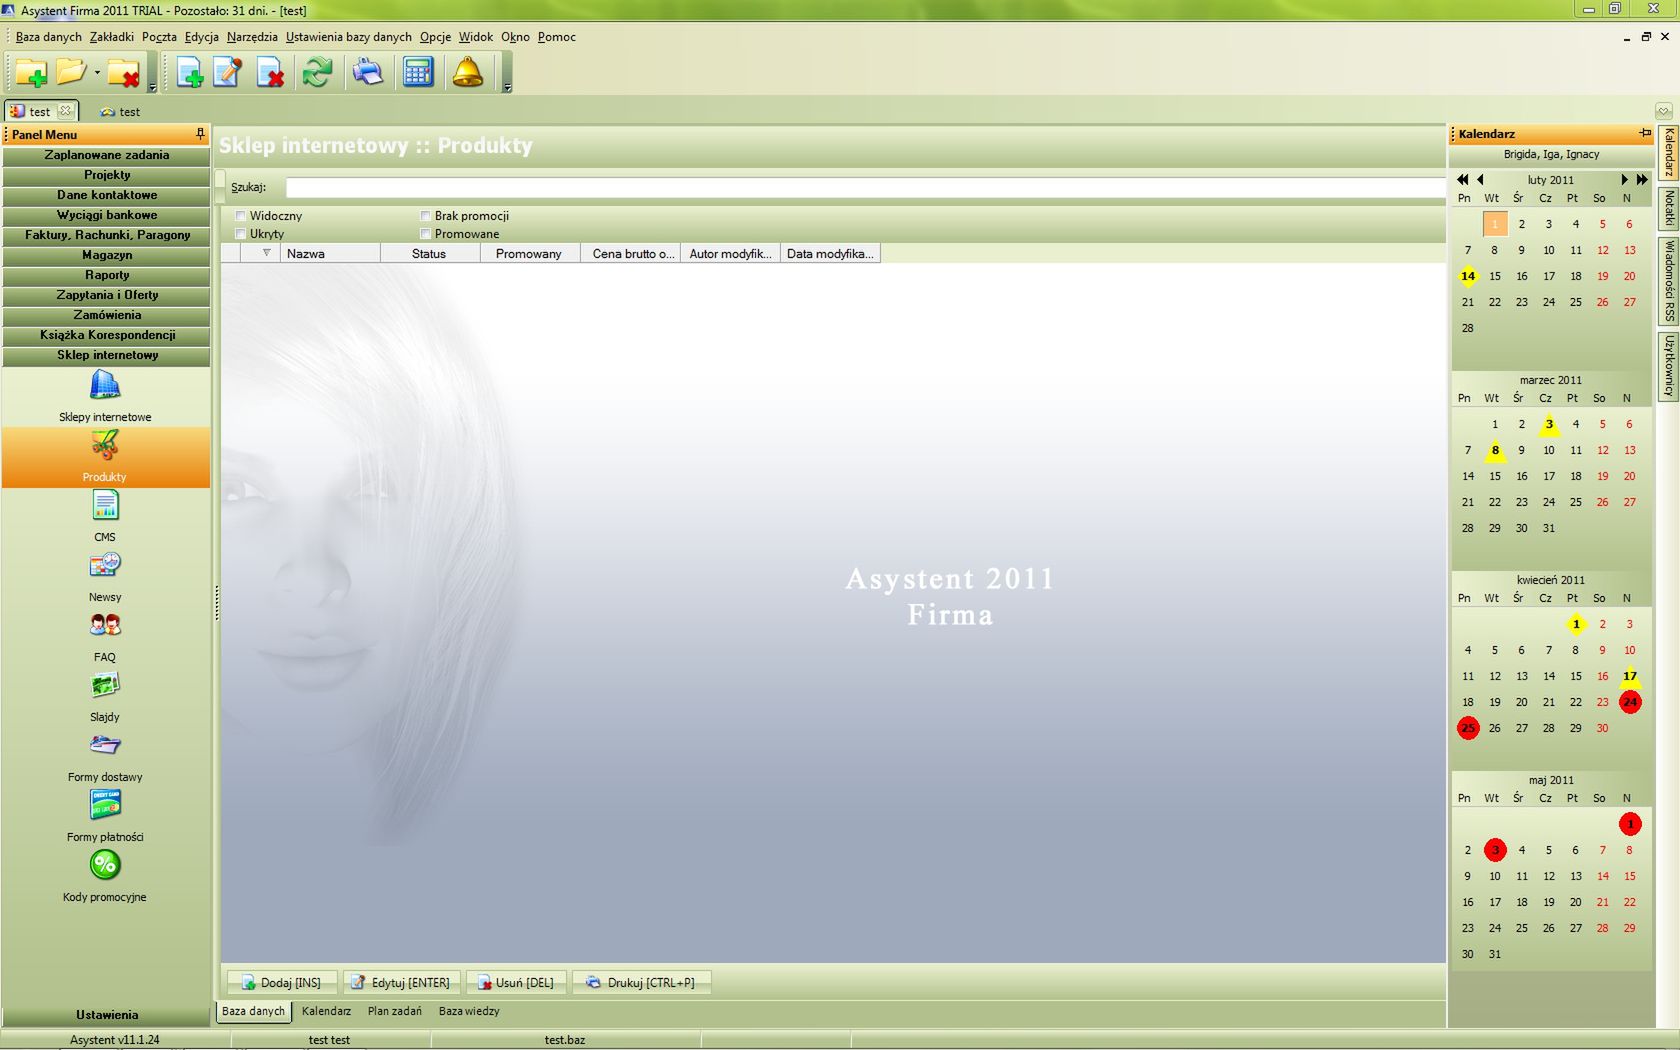Add a new record with the document-plus icon
The height and width of the screenshot is (1050, 1680).
coord(188,72)
